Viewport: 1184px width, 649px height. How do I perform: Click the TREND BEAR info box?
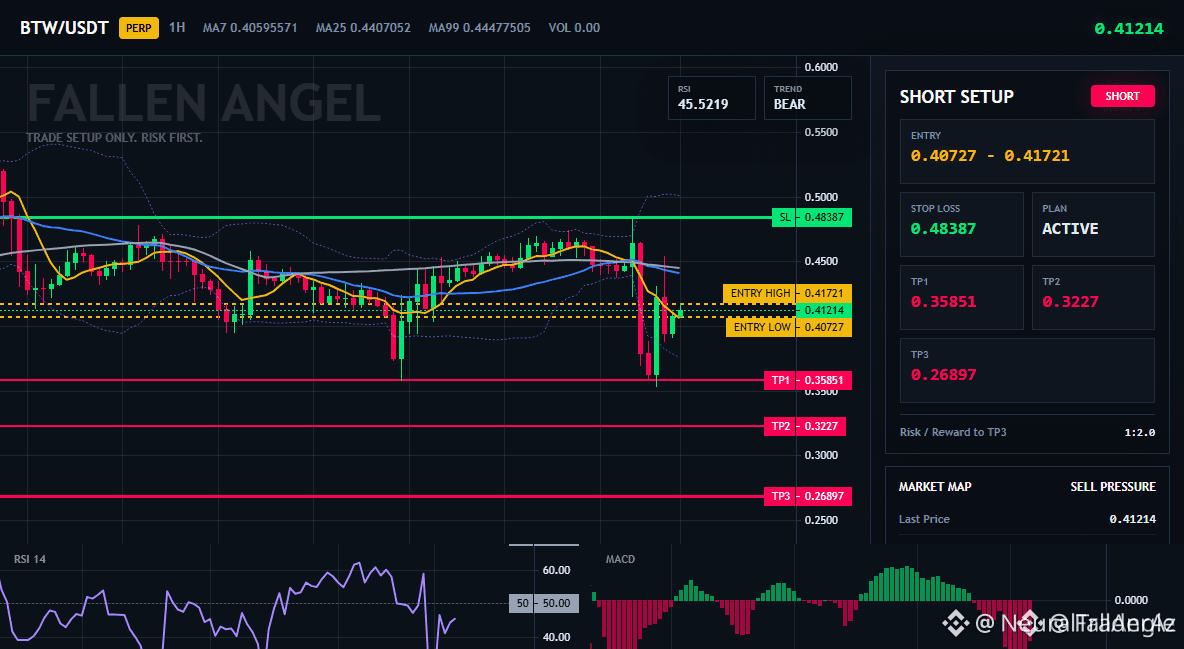point(807,97)
